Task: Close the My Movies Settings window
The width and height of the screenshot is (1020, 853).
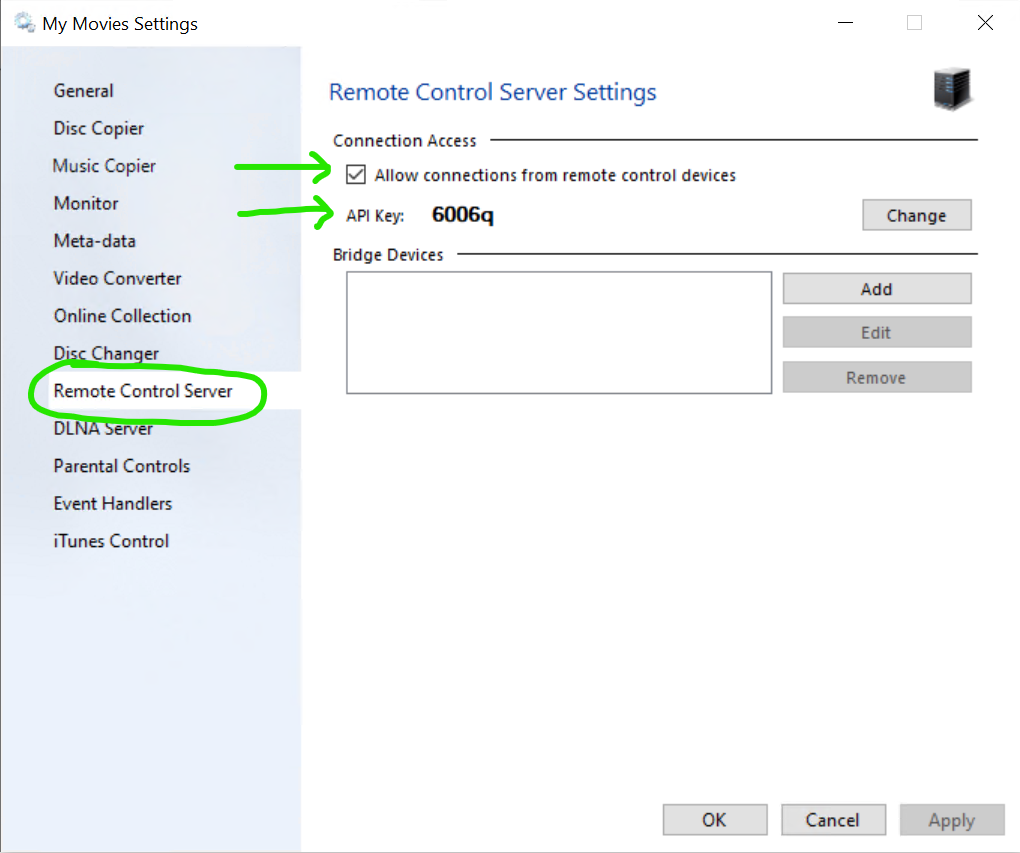Action: pyautogui.click(x=985, y=23)
